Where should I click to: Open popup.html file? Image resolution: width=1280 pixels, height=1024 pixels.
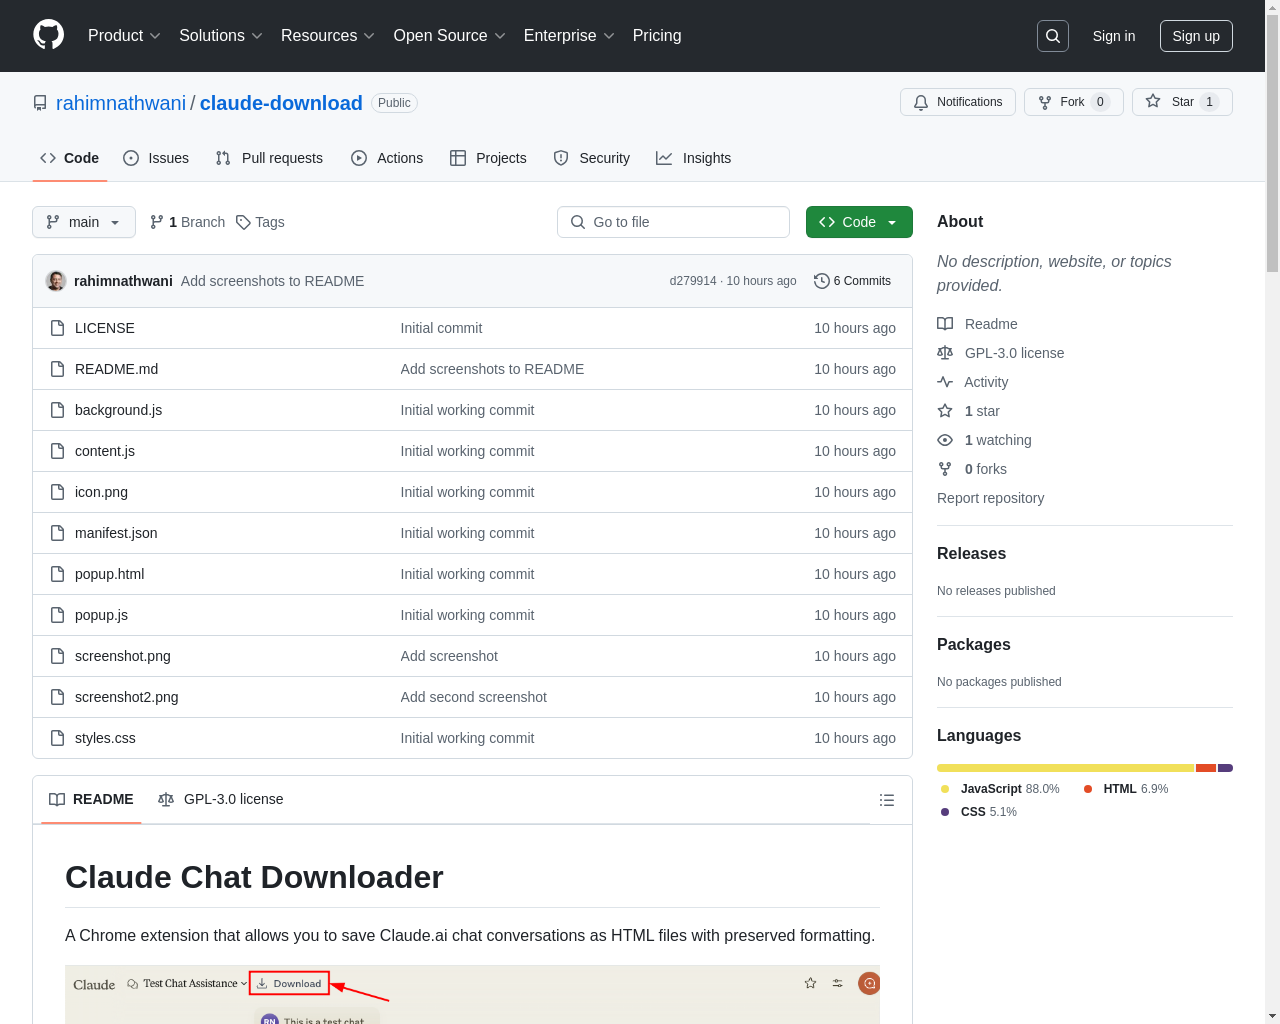(109, 574)
